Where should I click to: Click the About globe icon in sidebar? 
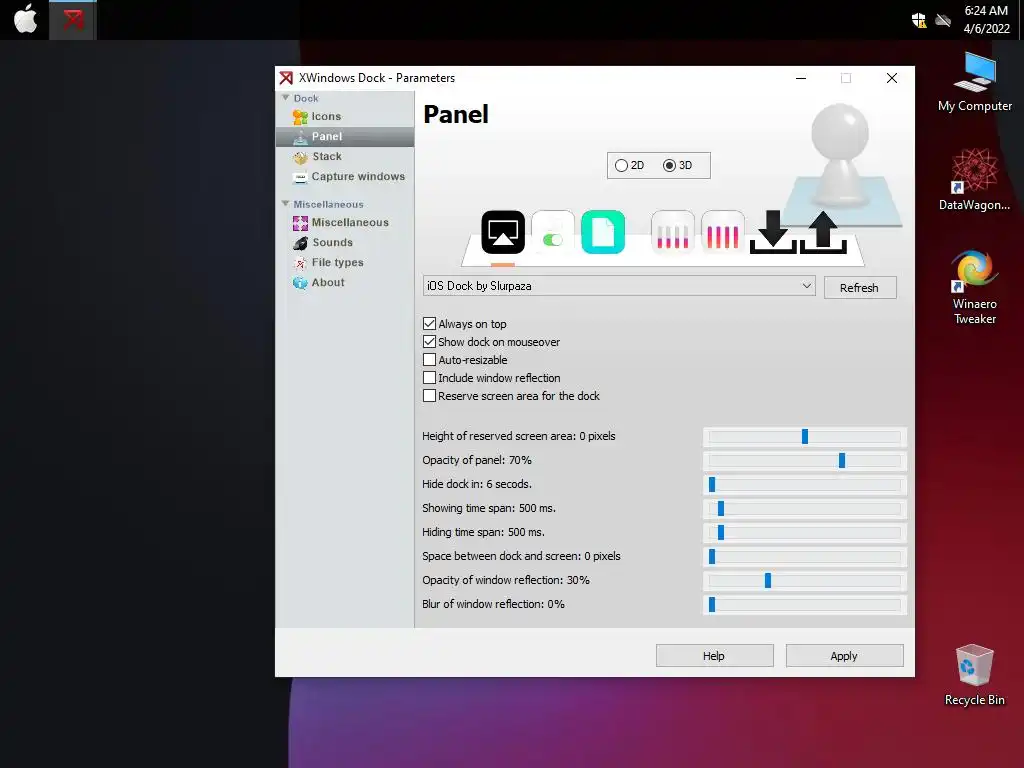tap(300, 283)
